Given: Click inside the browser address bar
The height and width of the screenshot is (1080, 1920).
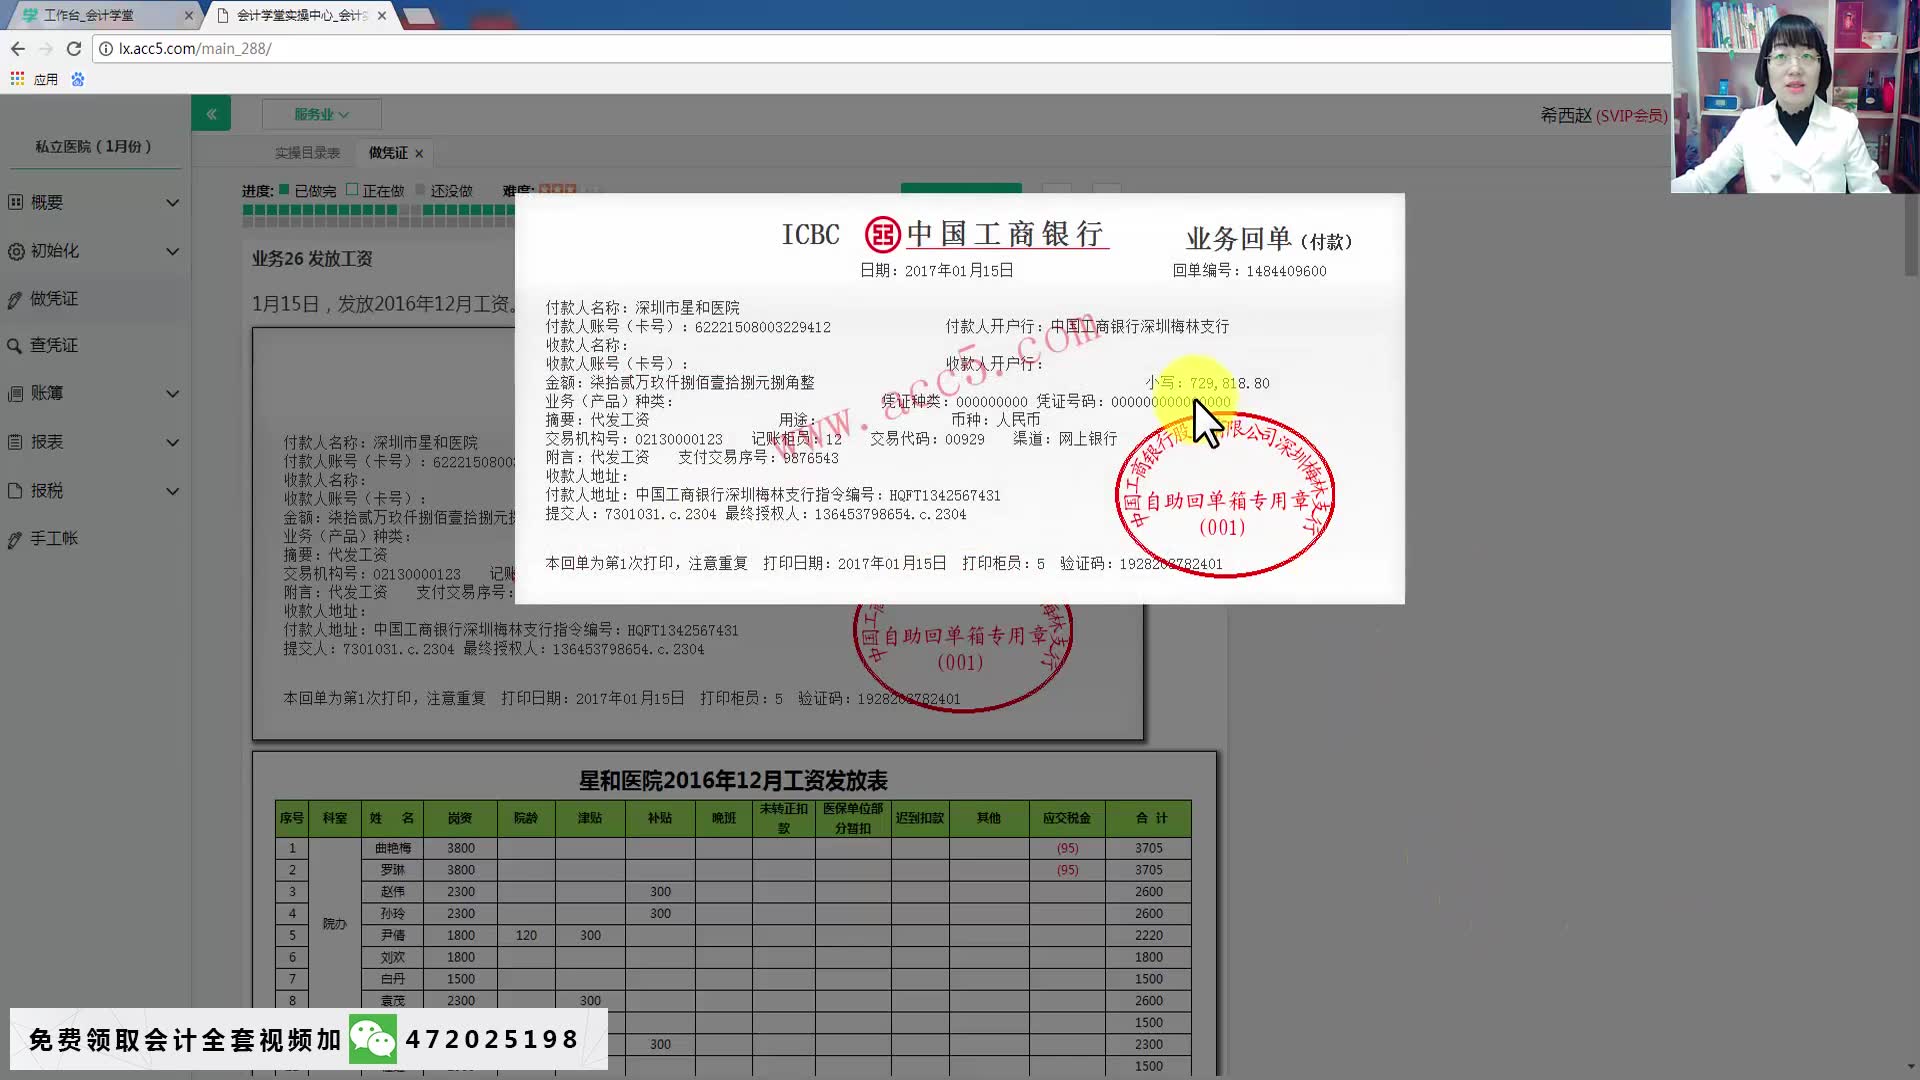Looking at the screenshot, I should coord(400,48).
